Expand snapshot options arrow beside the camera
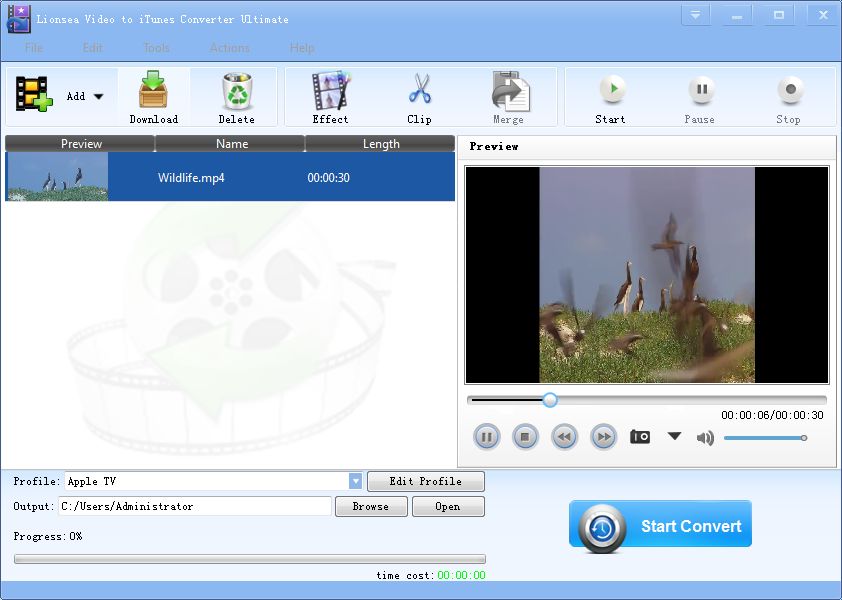This screenshot has width=842, height=600. pyautogui.click(x=674, y=437)
